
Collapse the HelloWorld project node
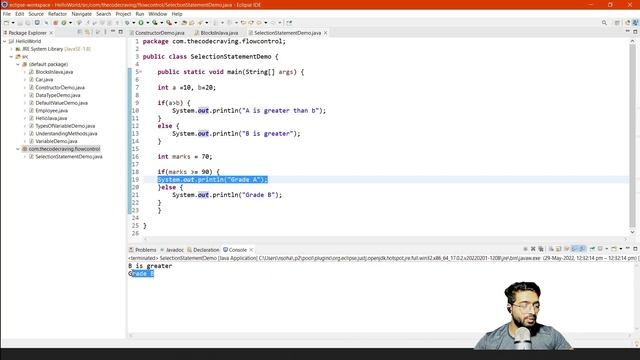[5, 41]
